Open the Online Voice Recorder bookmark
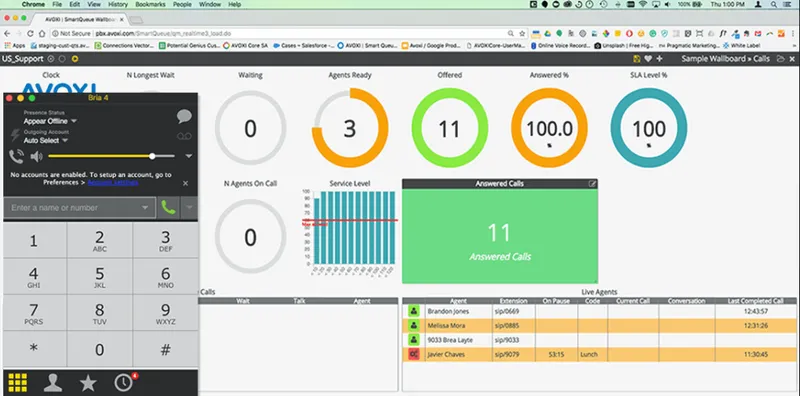Image resolution: width=800 pixels, height=396 pixels. (x=560, y=45)
